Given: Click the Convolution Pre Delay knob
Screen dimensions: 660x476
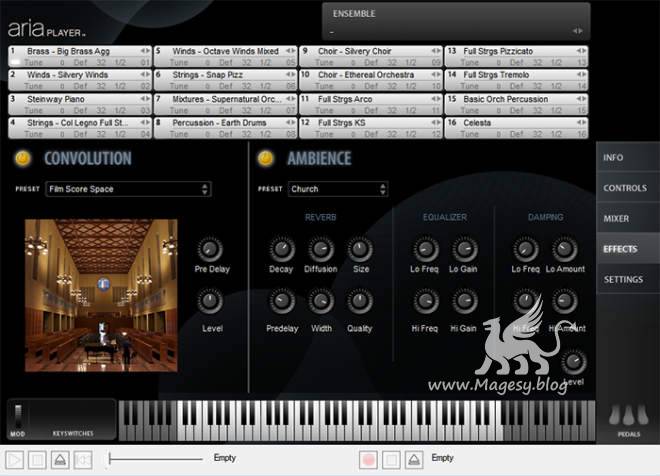Looking at the screenshot, I should pos(210,249).
